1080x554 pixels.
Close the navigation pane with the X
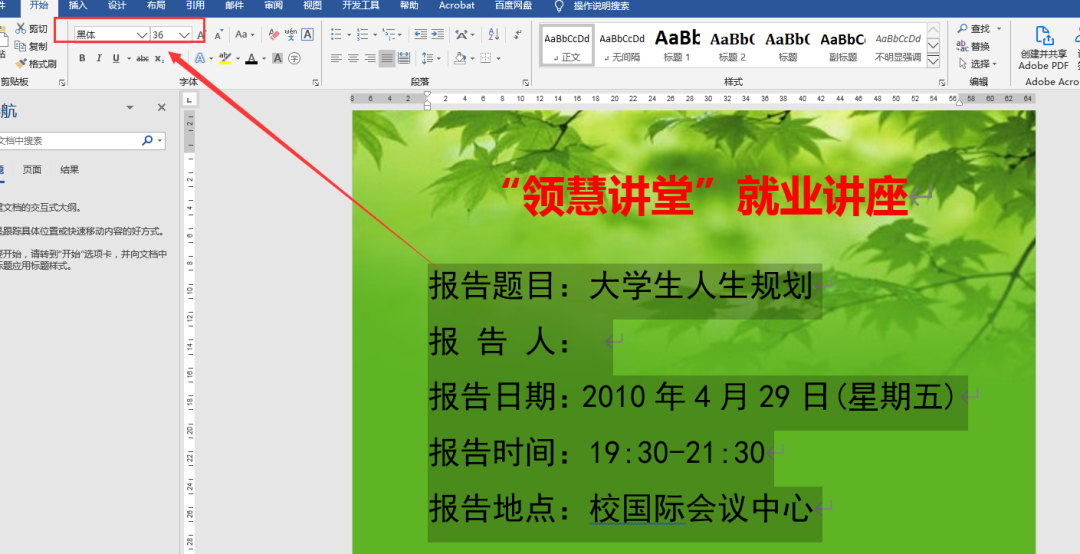(162, 107)
